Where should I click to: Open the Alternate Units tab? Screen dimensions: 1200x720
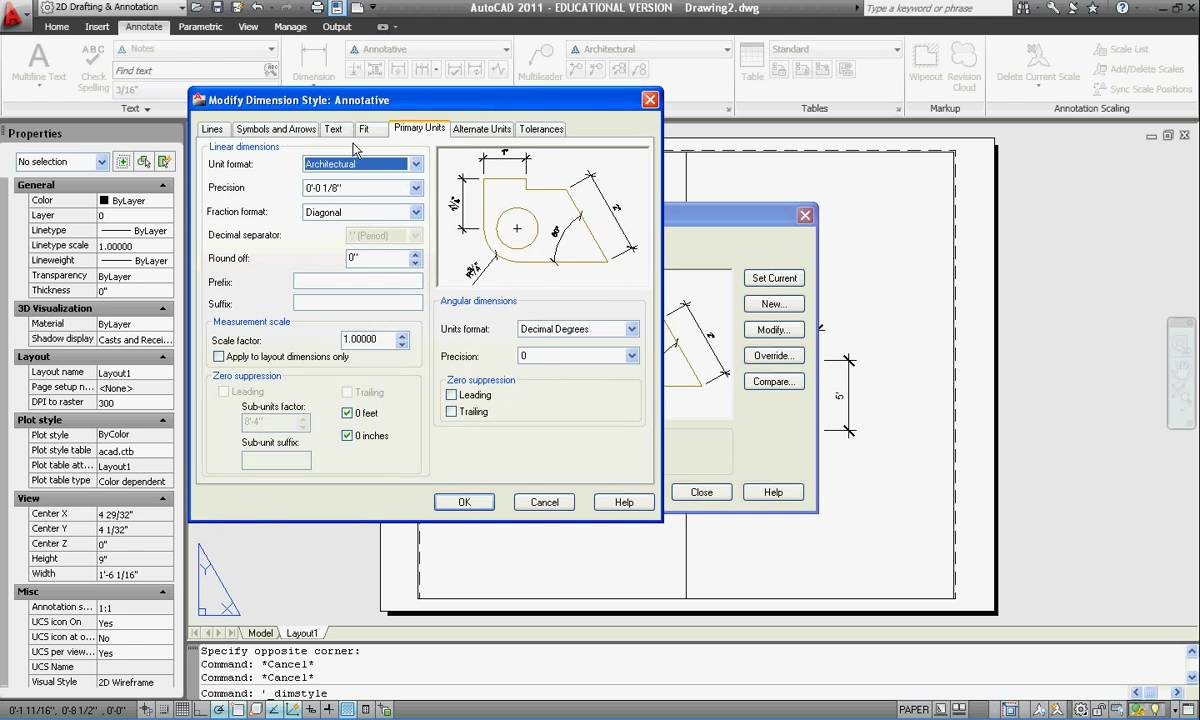point(482,129)
